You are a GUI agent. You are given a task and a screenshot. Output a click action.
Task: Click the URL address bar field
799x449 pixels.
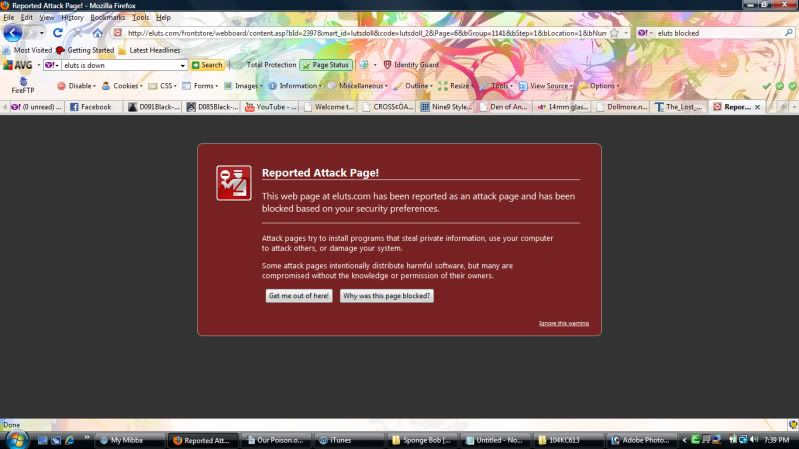[x=366, y=33]
